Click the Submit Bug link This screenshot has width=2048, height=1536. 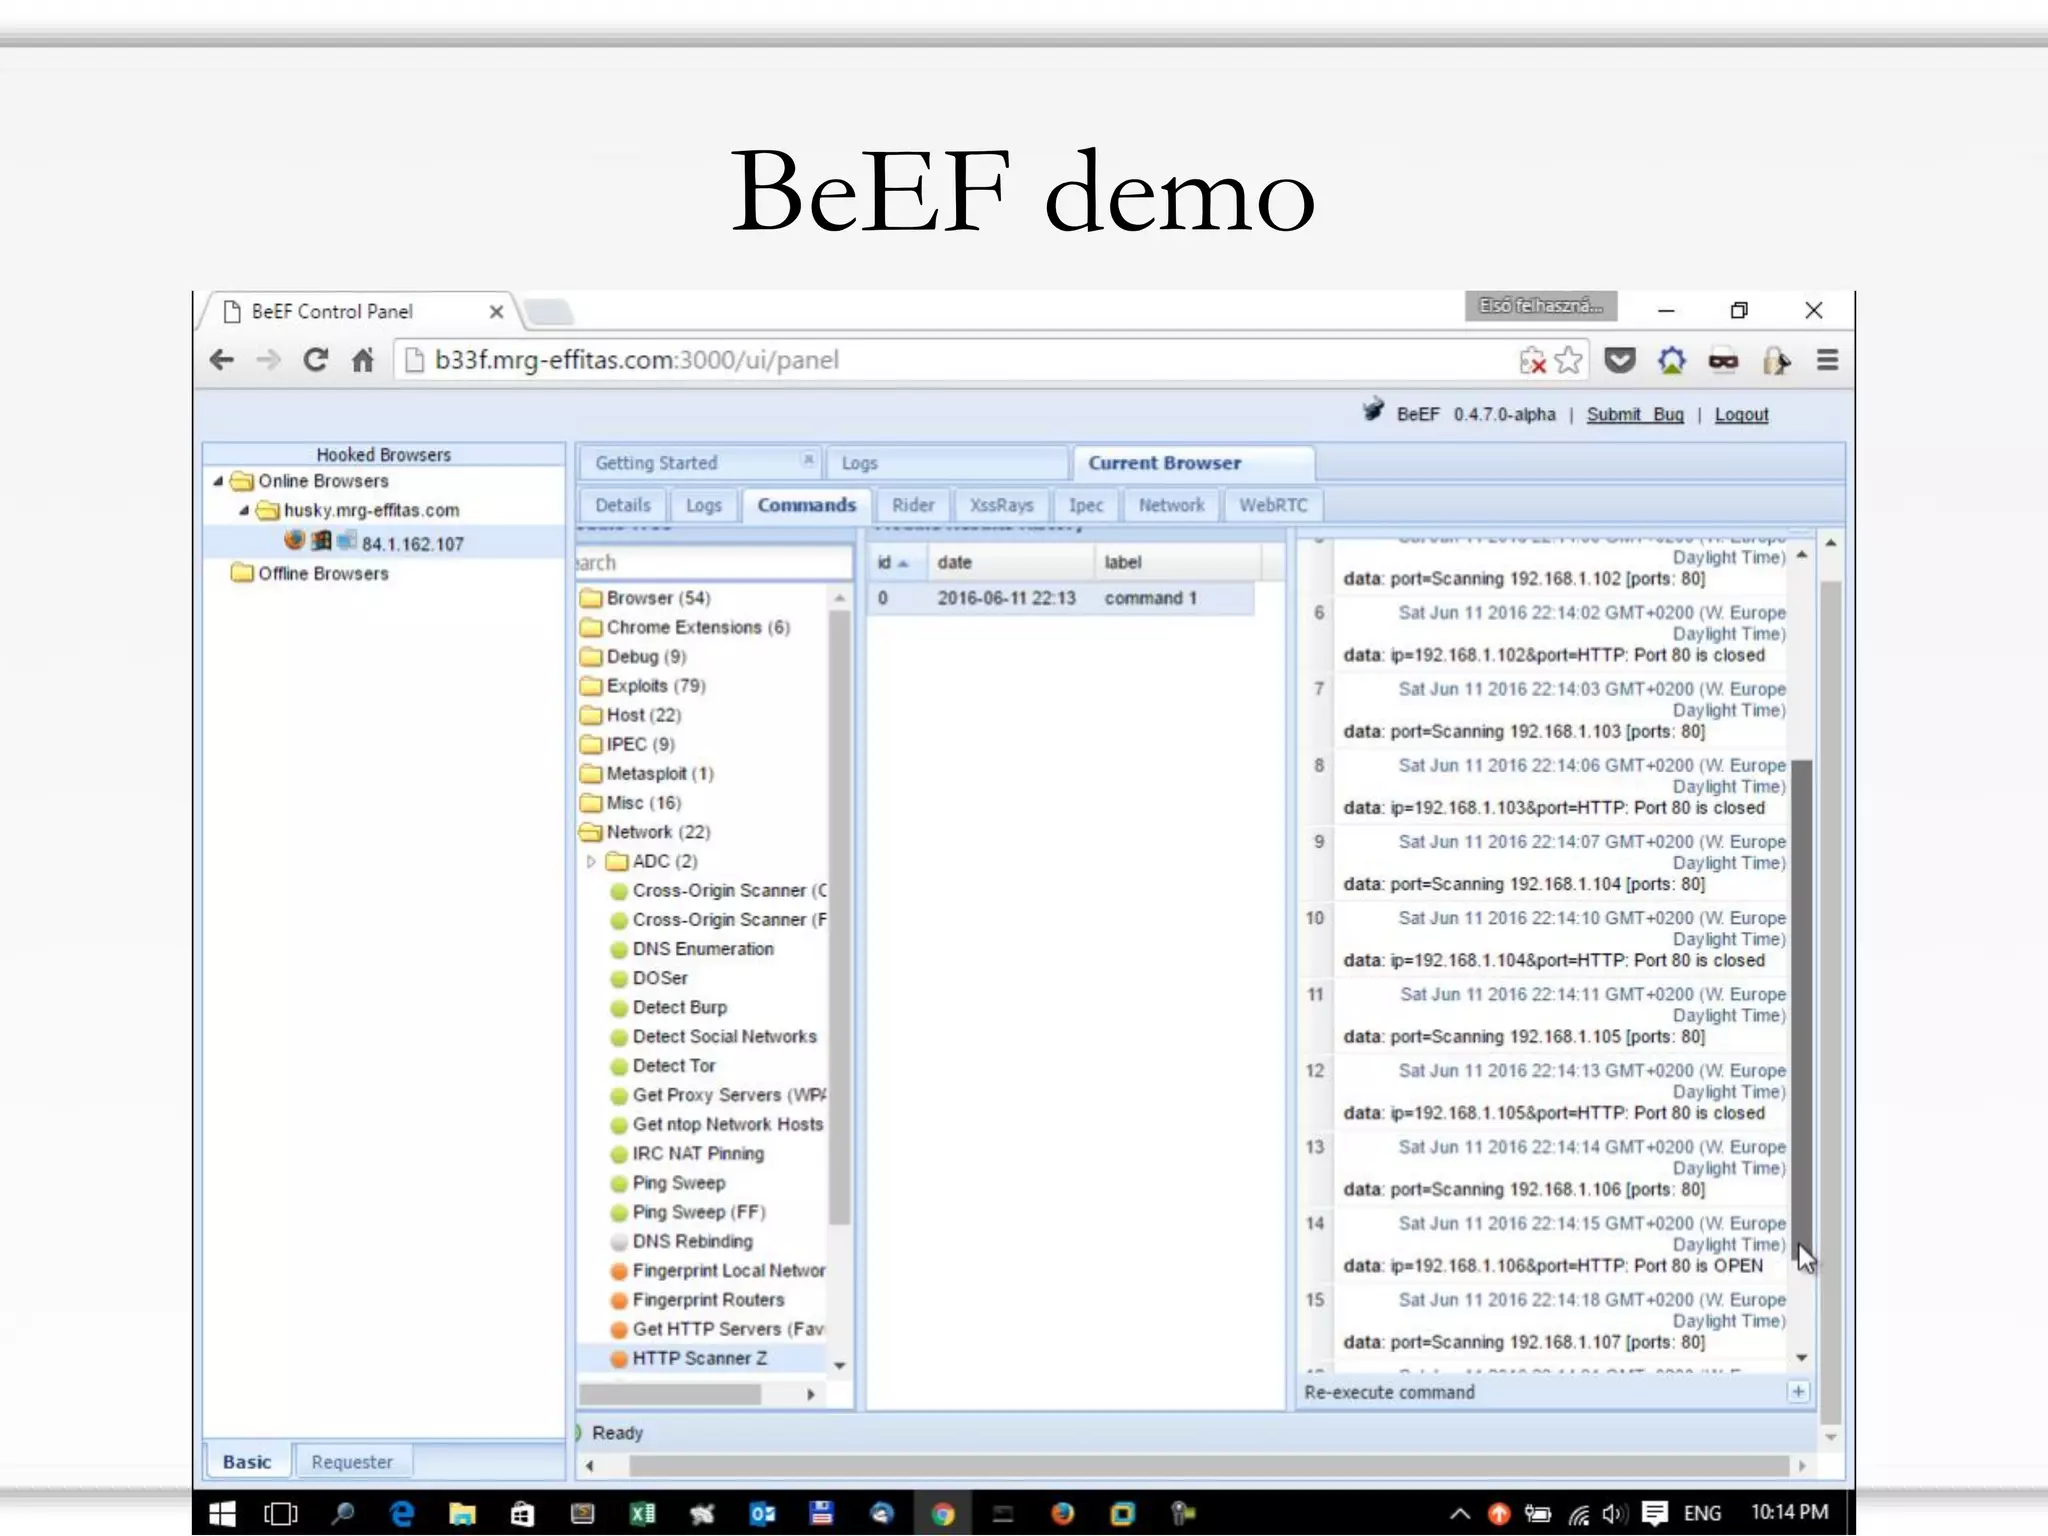(x=1634, y=415)
